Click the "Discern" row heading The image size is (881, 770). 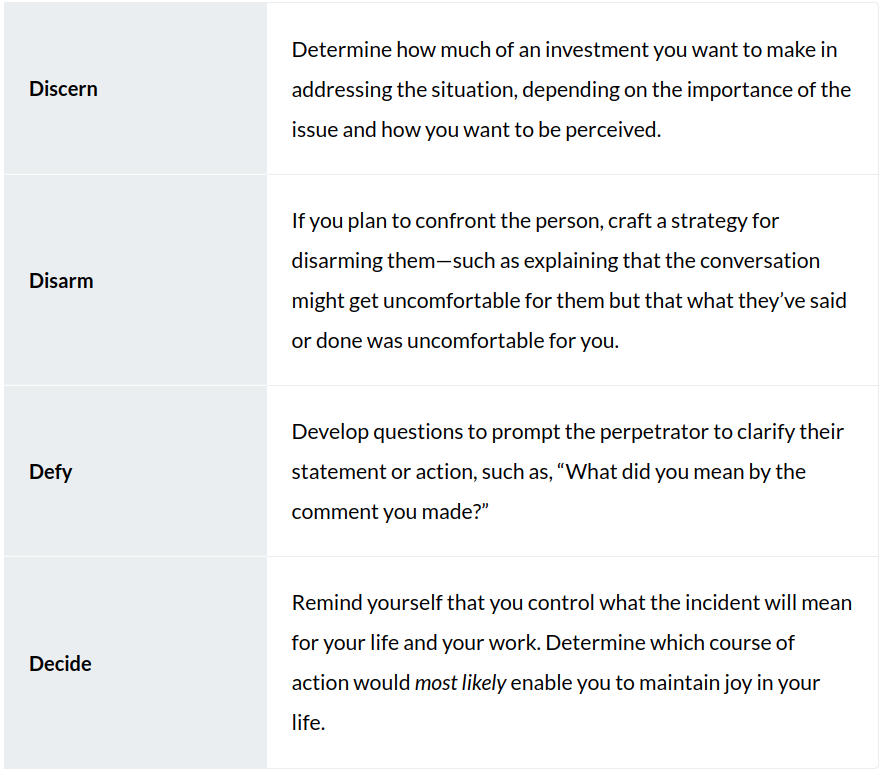coord(63,89)
